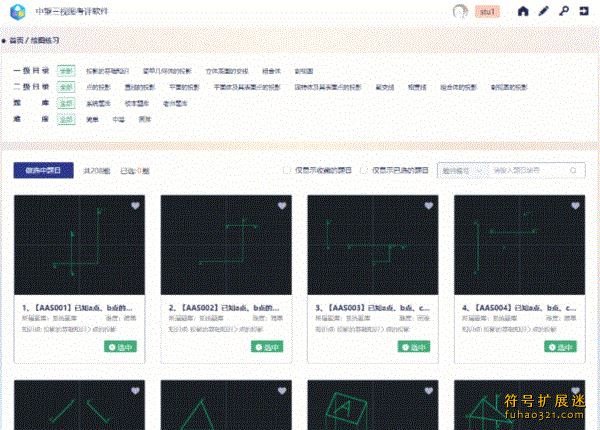Click 选中 button on AAS002 card

pos(267,347)
